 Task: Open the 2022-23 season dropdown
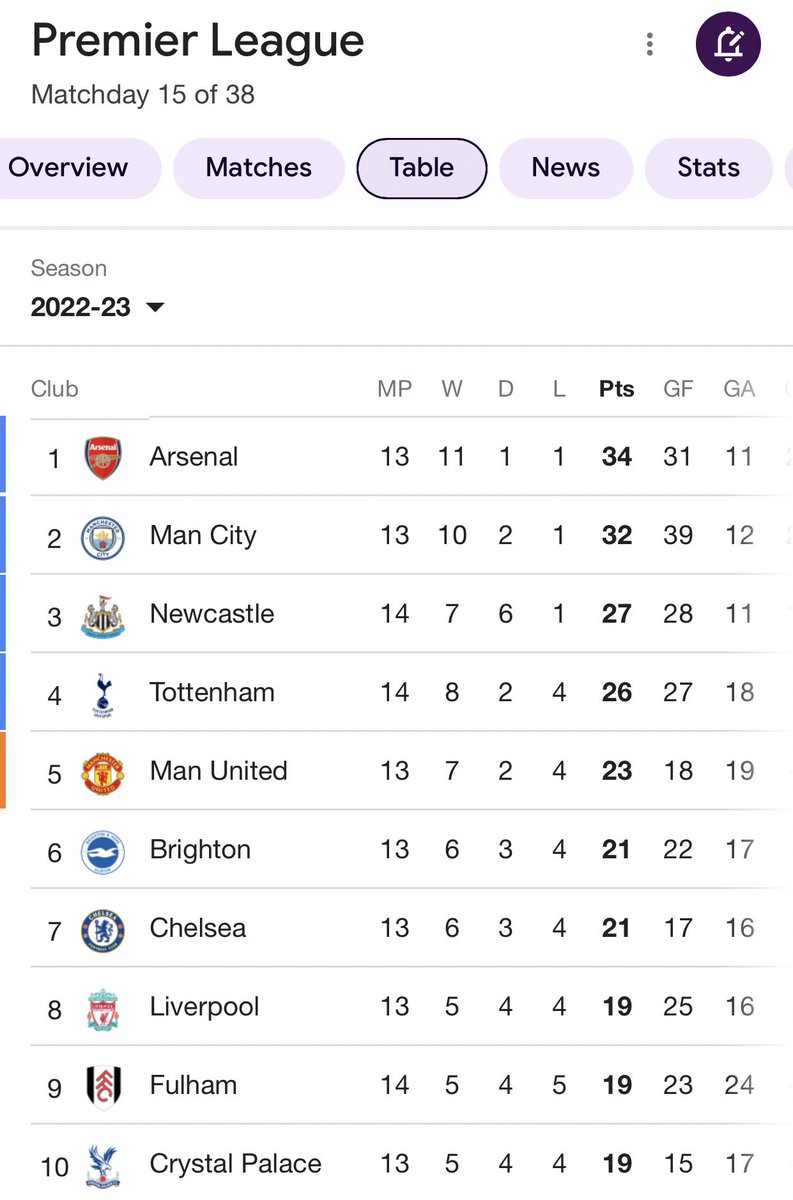(x=97, y=307)
